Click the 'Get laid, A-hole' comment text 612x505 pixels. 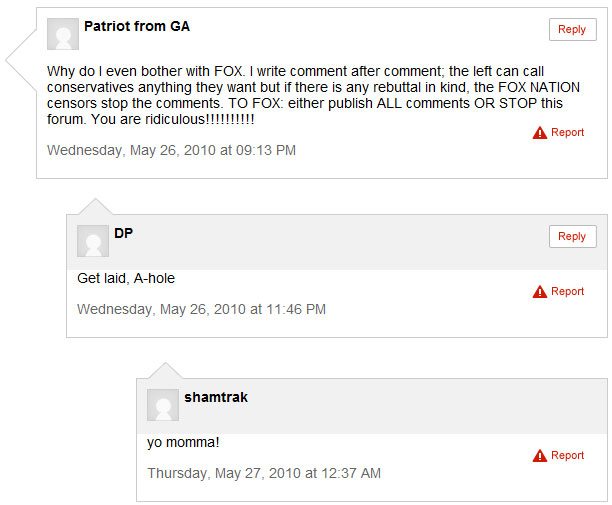pyautogui.click(x=126, y=278)
